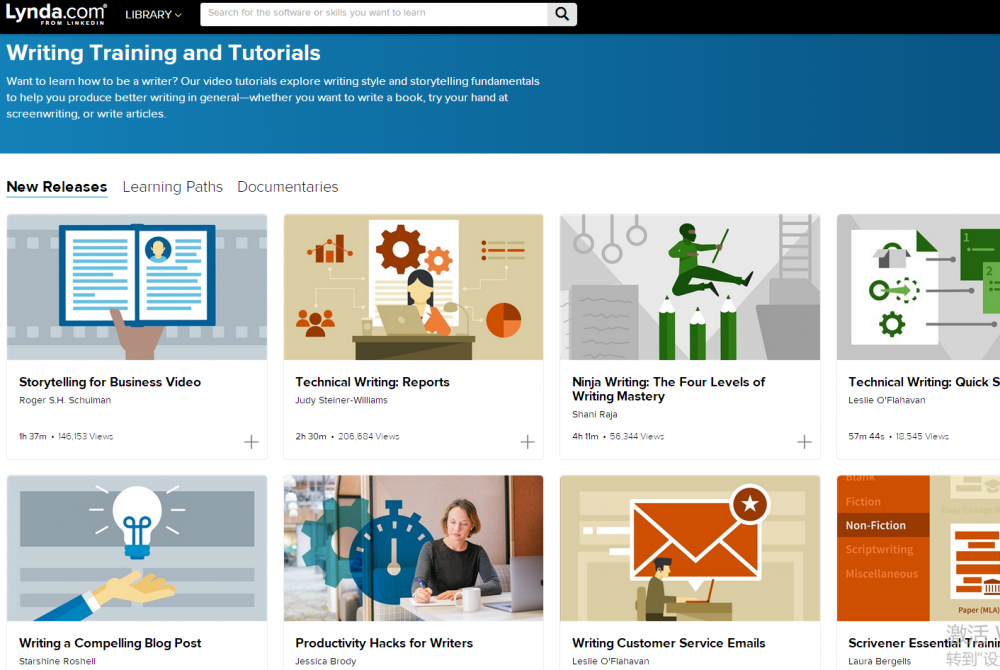Viewport: 1000px width, 670px height.
Task: Click the magnifying glass search button
Action: (562, 14)
